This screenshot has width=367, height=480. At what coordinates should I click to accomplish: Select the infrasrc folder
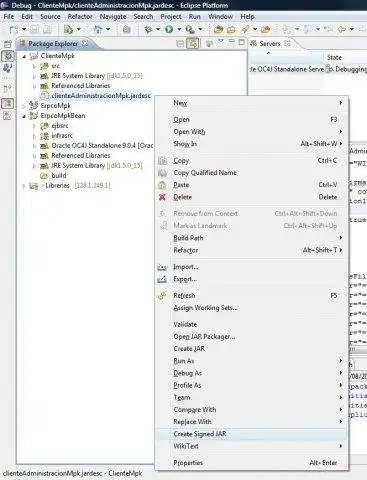(62, 136)
